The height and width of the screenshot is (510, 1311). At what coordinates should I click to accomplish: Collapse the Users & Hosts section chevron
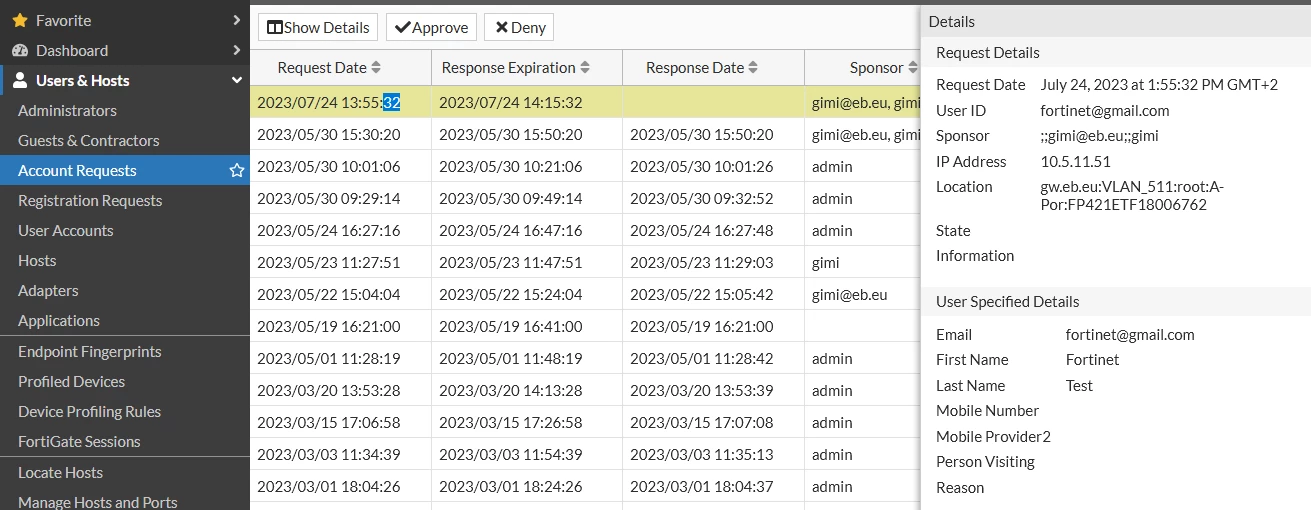(x=236, y=80)
